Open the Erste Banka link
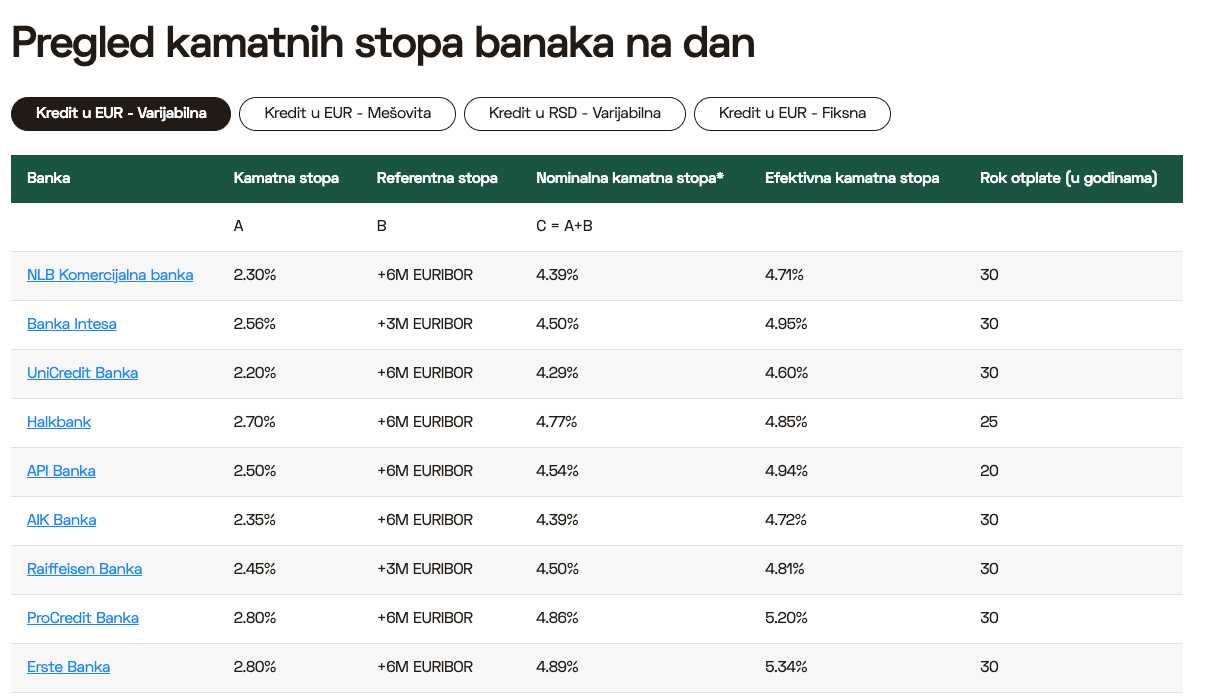Screen dimensions: 1215x700 68,667
